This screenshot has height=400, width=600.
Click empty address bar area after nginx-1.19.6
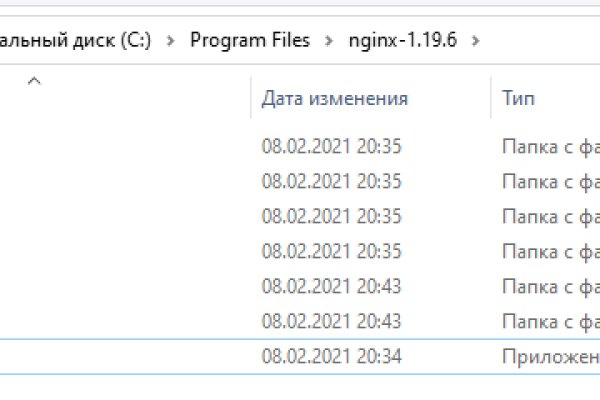[x=540, y=41]
